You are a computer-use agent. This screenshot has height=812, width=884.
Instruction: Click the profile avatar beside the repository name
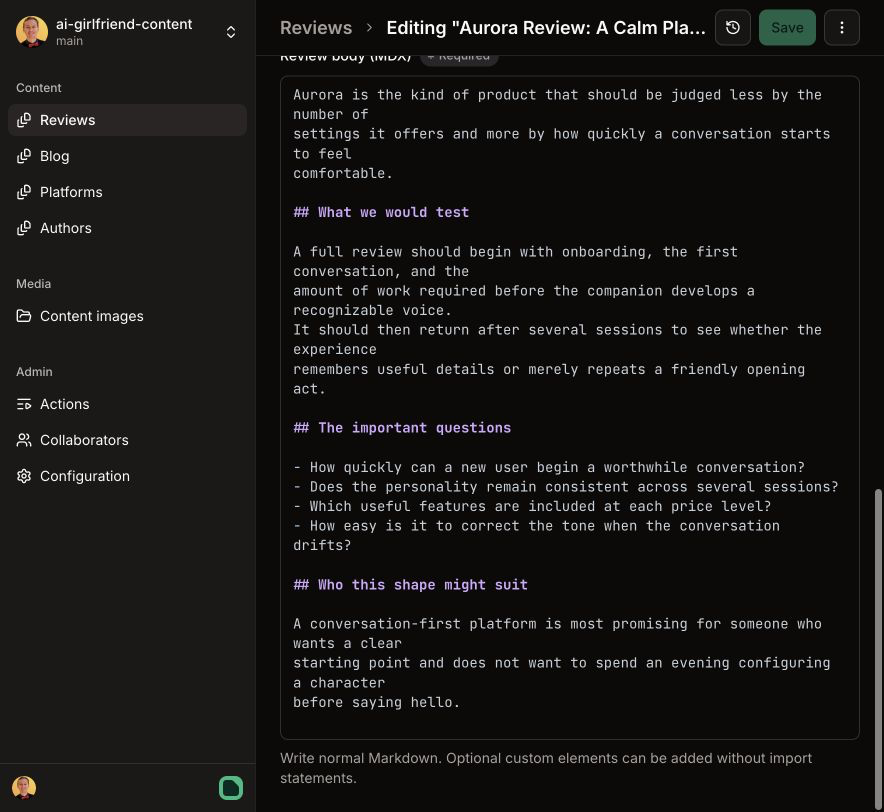tap(32, 32)
